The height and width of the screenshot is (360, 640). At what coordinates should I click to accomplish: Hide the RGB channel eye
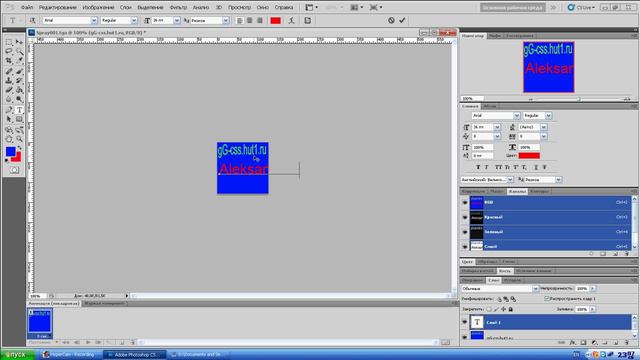(x=464, y=202)
